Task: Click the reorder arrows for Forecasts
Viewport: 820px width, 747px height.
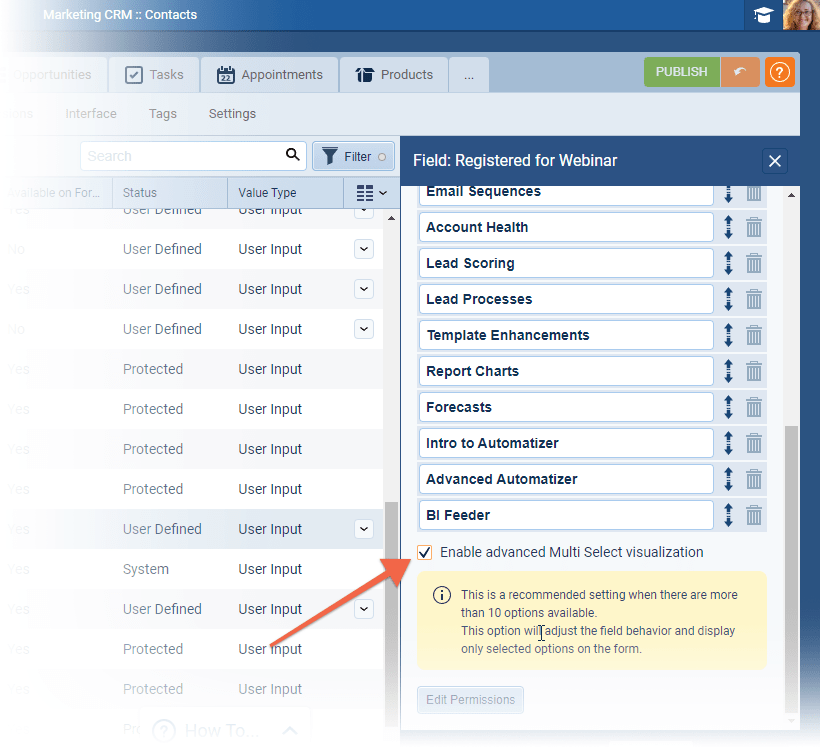Action: pyautogui.click(x=728, y=407)
